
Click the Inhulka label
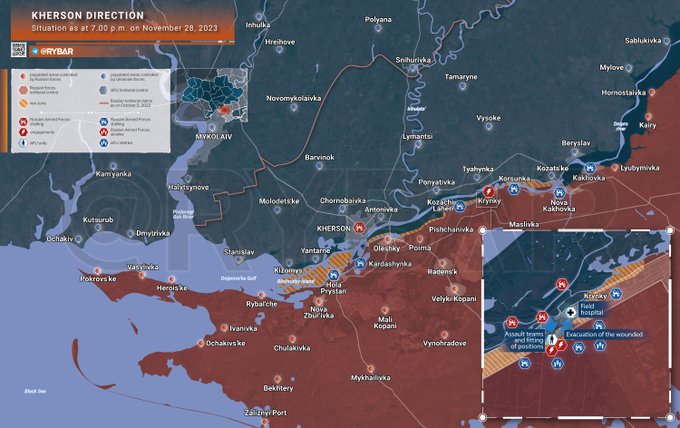point(258,25)
